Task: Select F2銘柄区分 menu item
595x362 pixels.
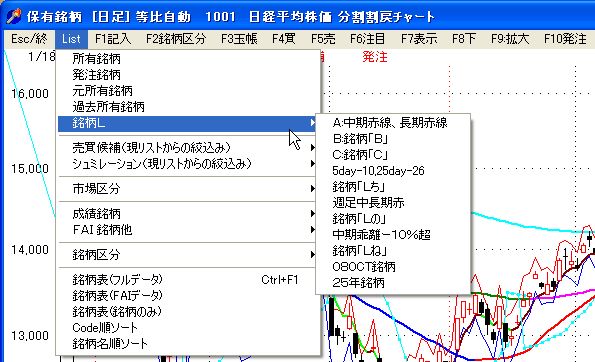Action: point(176,39)
